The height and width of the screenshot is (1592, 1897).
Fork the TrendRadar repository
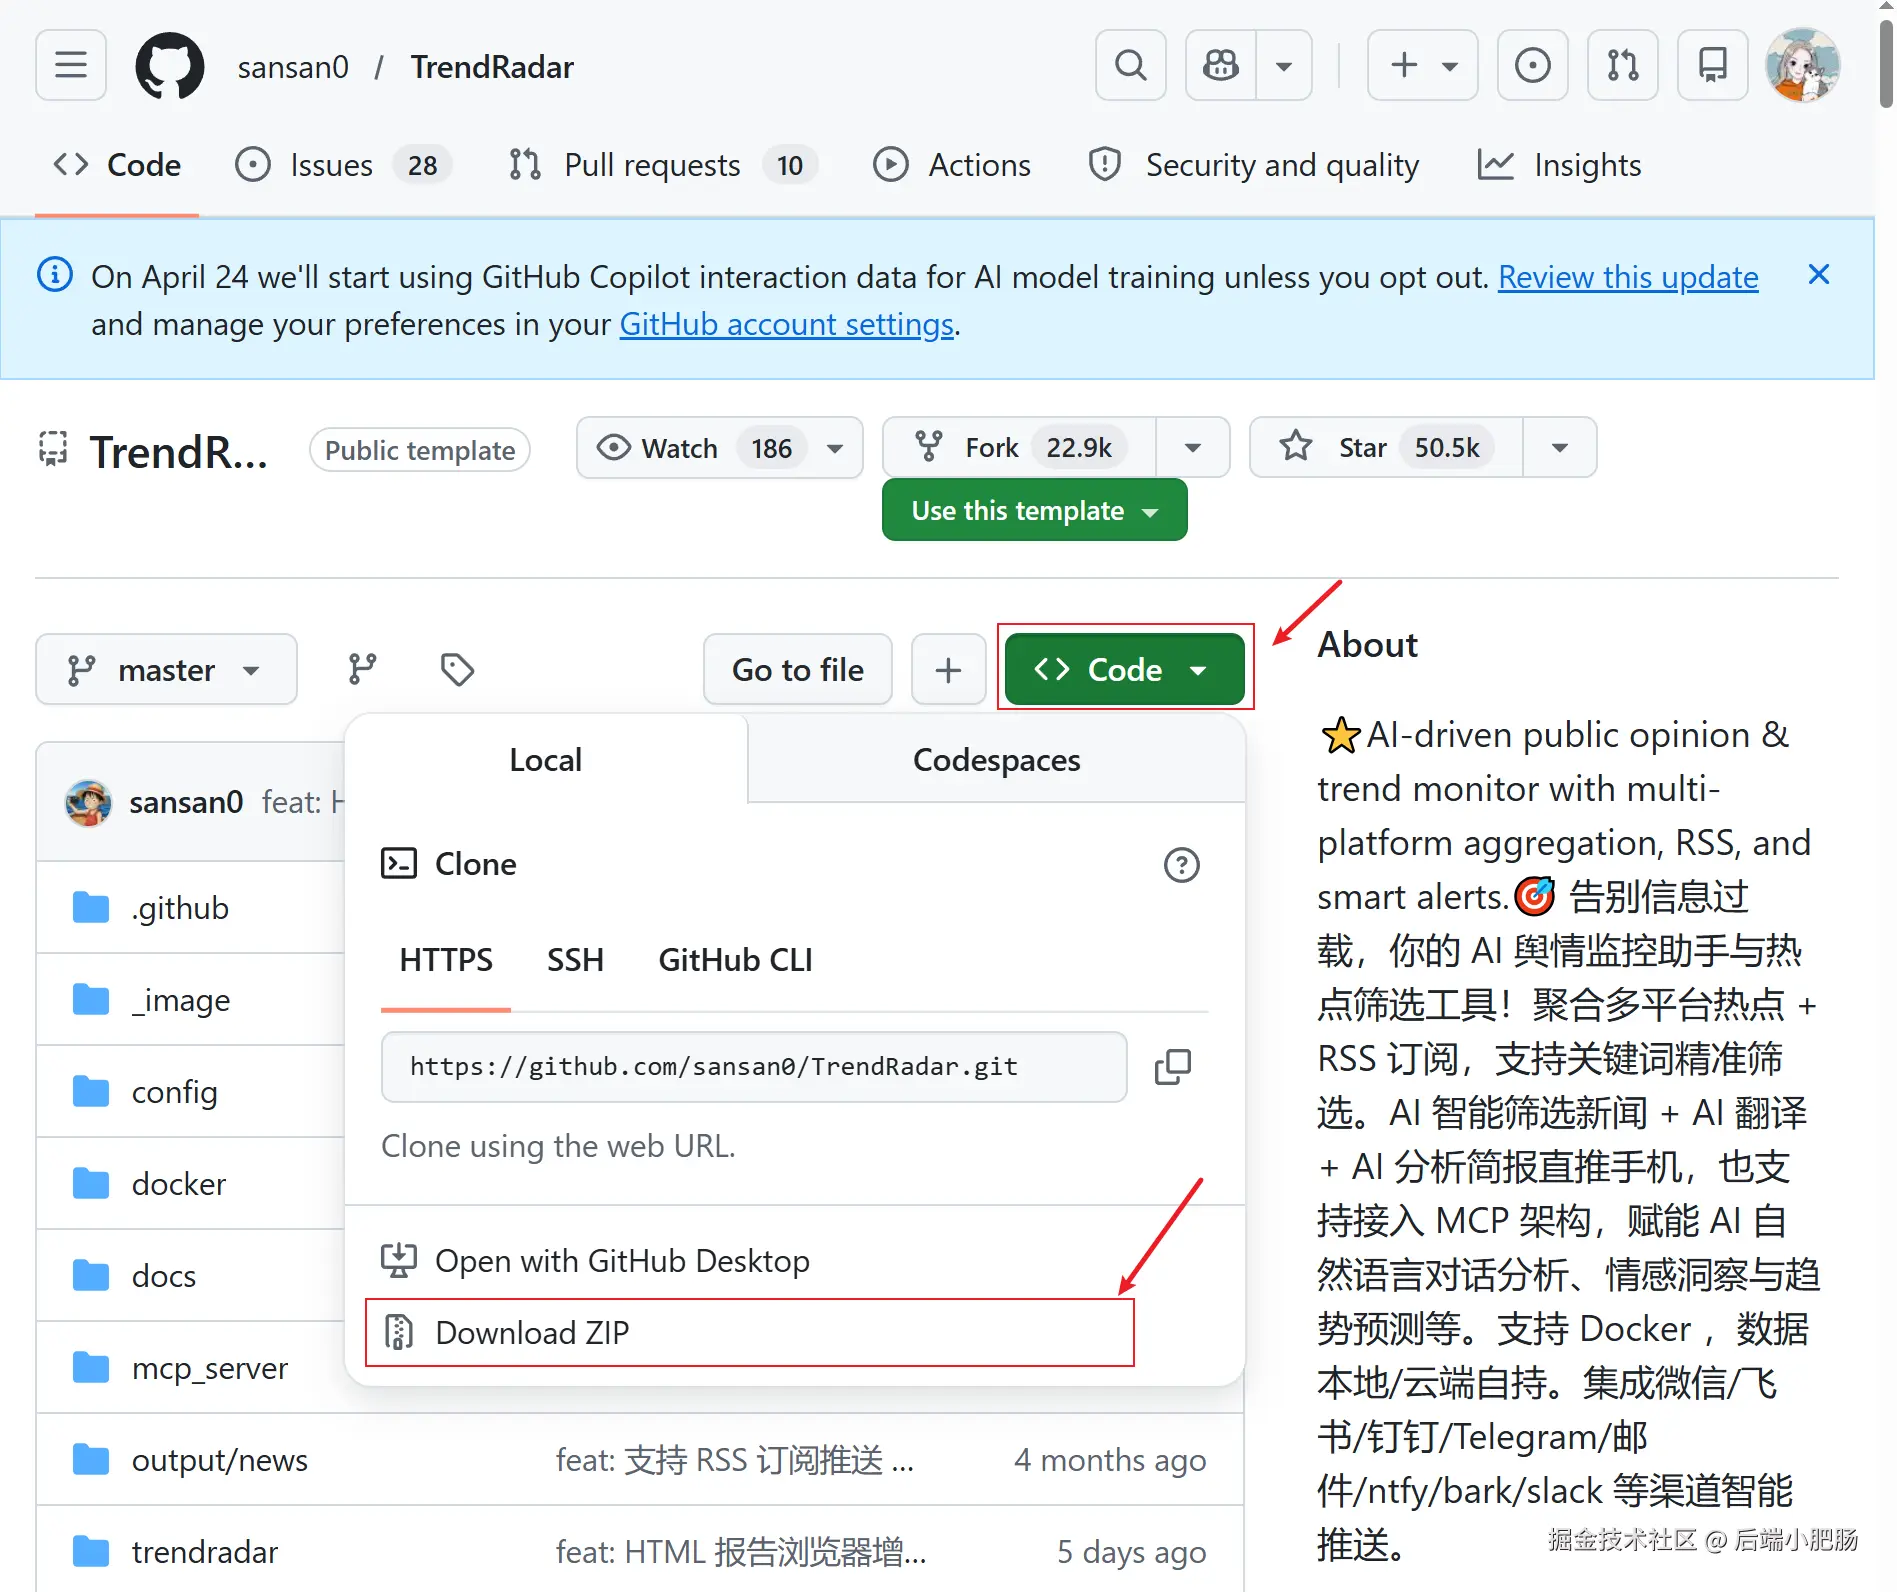pyautogui.click(x=1019, y=448)
